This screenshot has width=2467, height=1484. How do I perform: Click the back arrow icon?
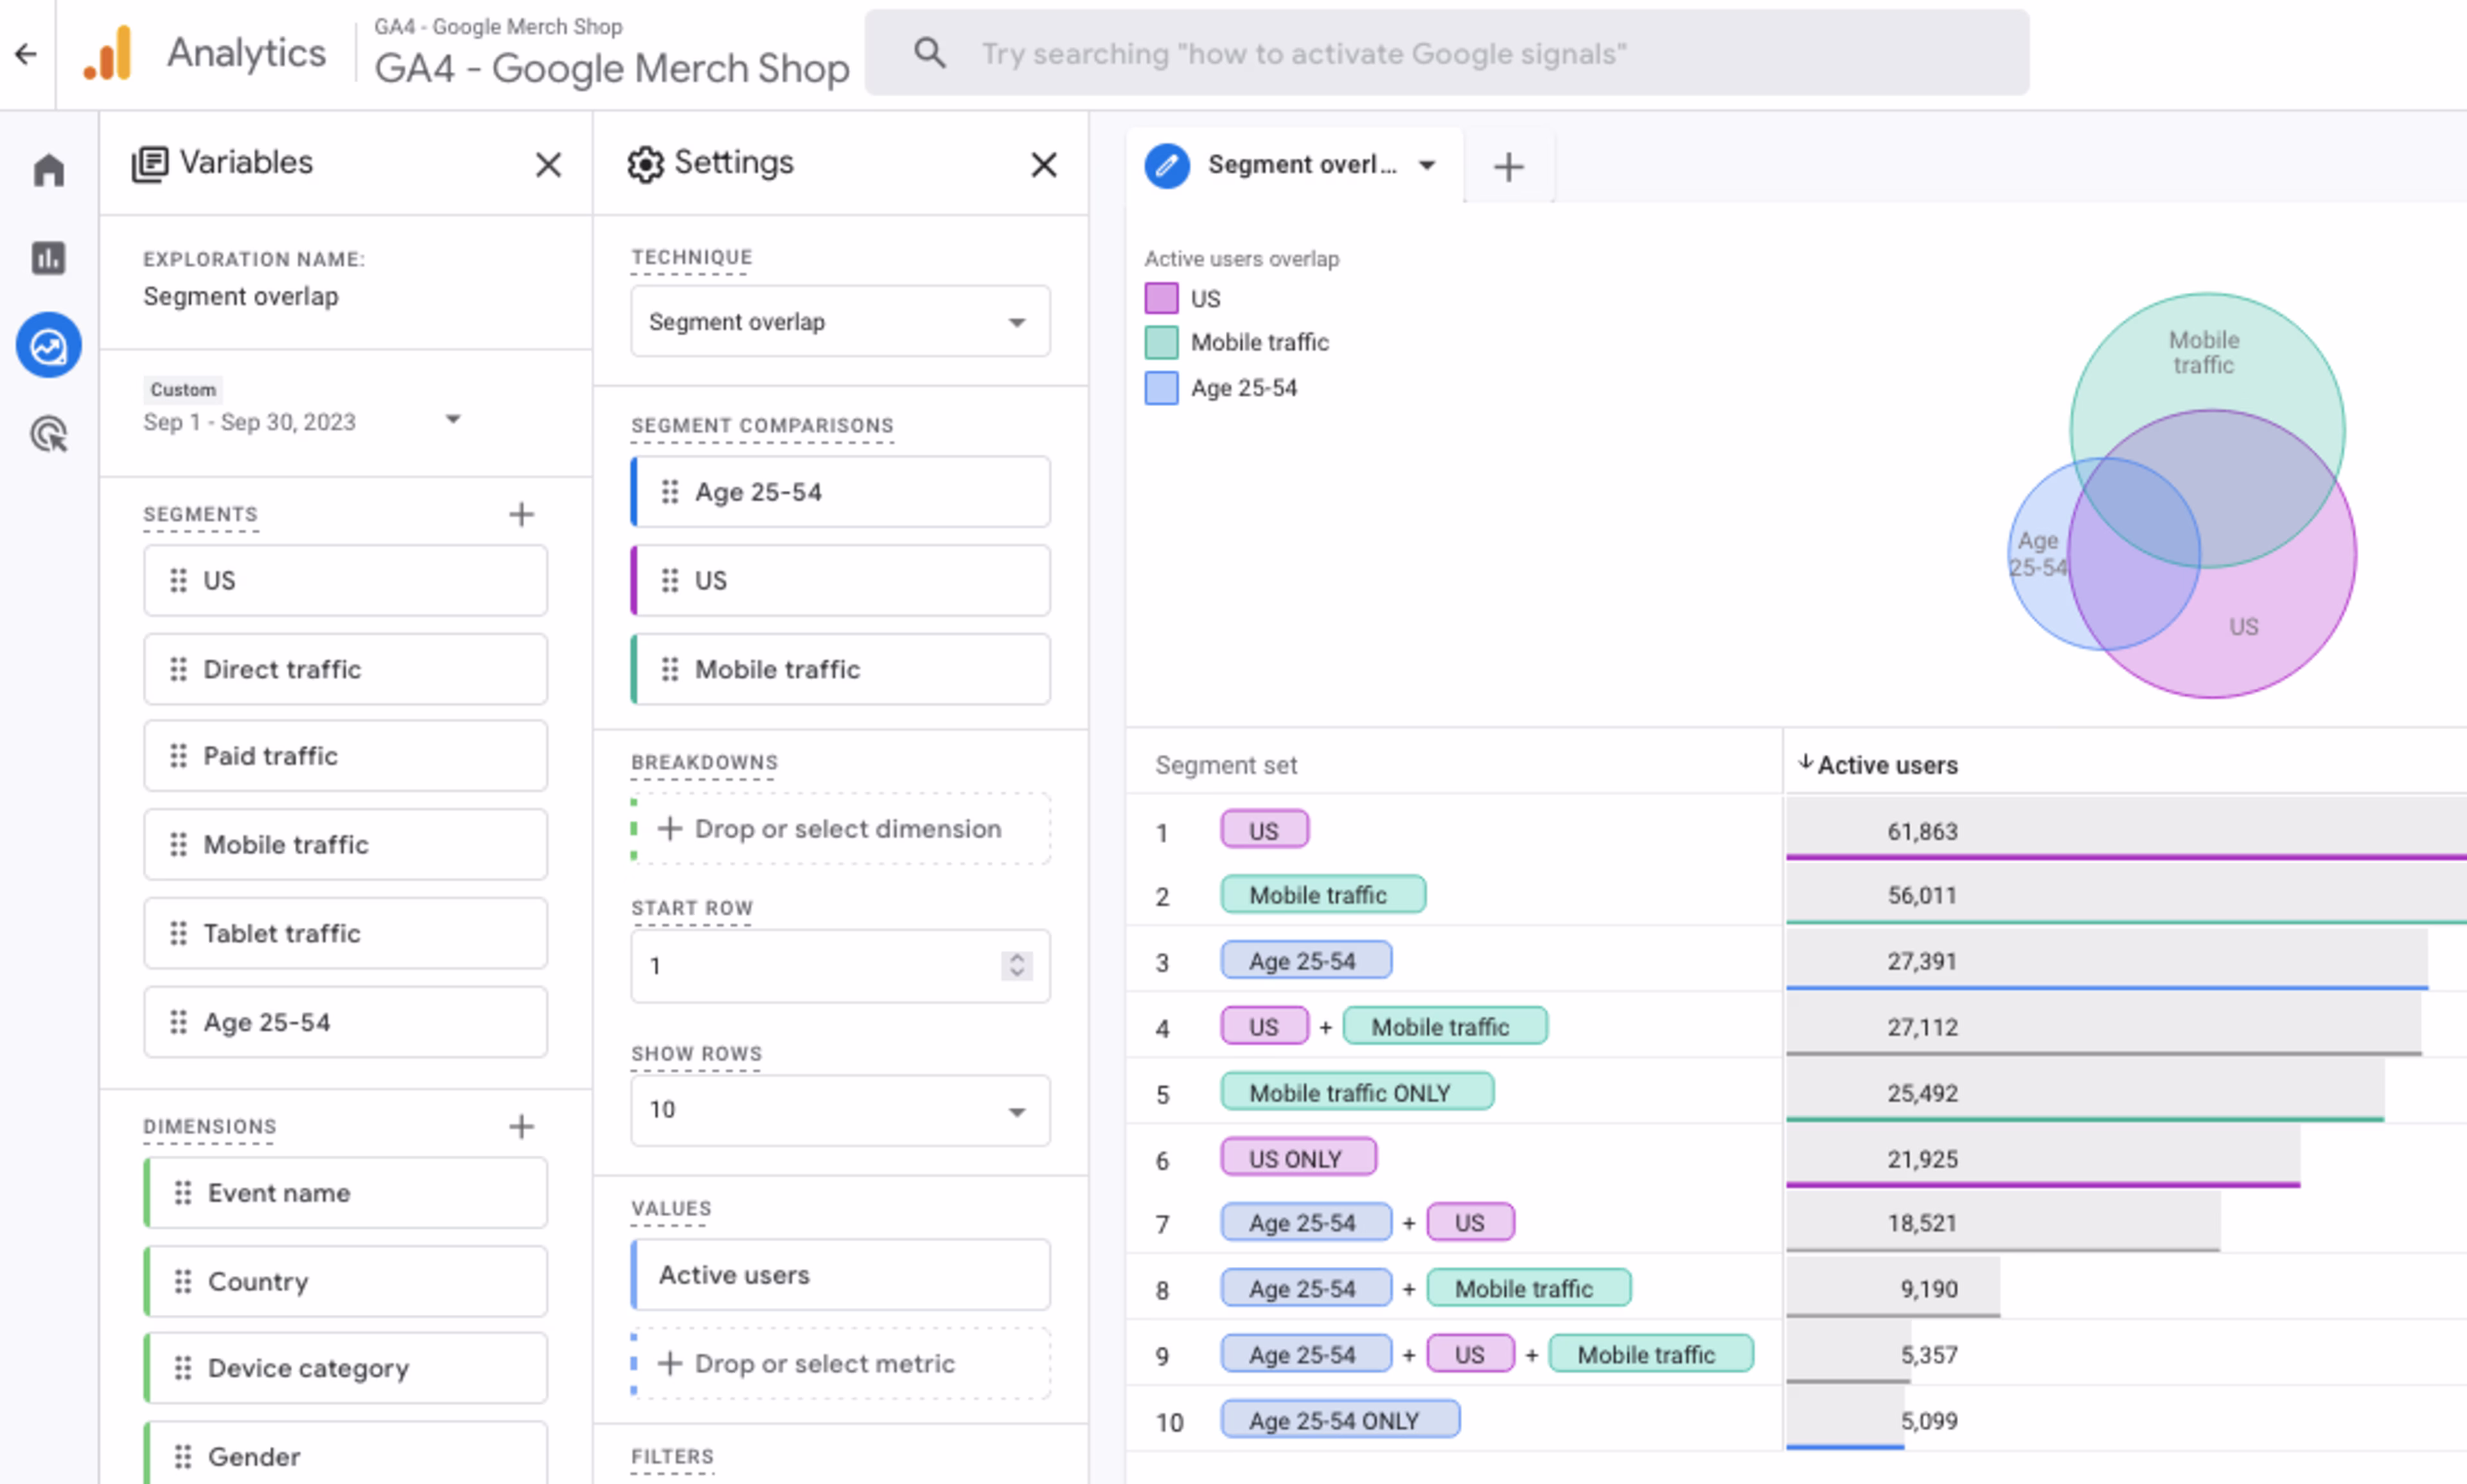[x=26, y=54]
